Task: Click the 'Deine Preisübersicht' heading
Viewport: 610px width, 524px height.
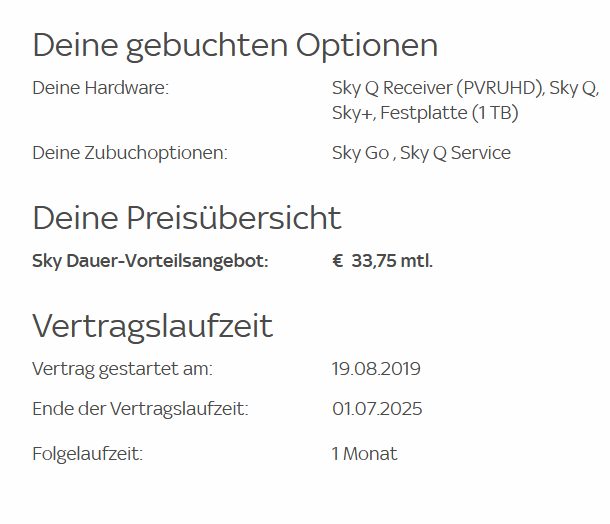Action: (187, 217)
